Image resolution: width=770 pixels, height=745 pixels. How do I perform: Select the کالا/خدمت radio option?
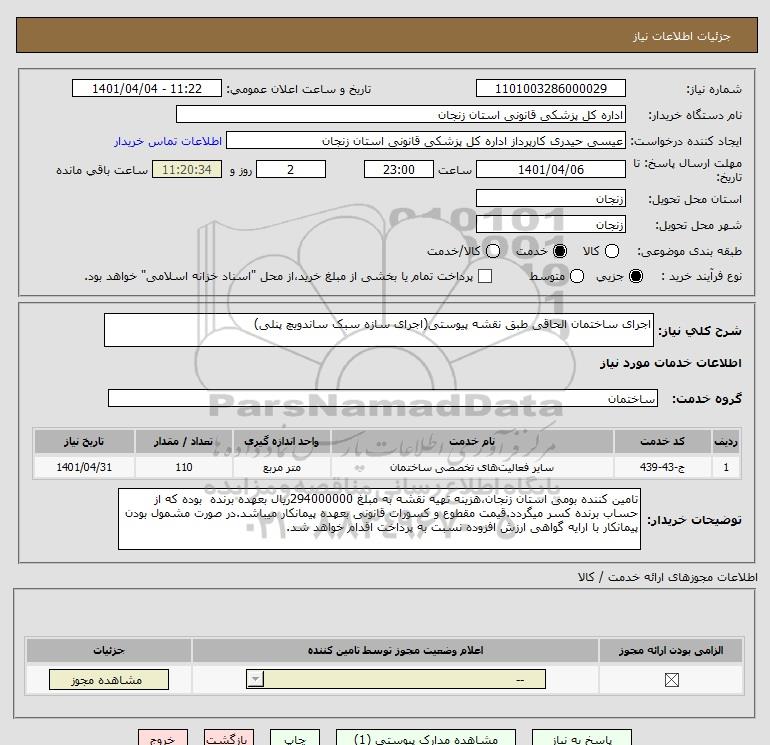point(493,251)
